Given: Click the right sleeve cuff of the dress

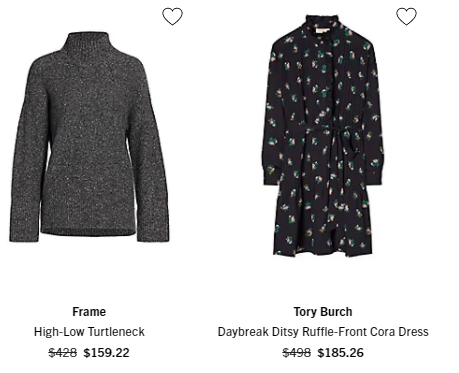Looking at the screenshot, I should pos(376,175).
